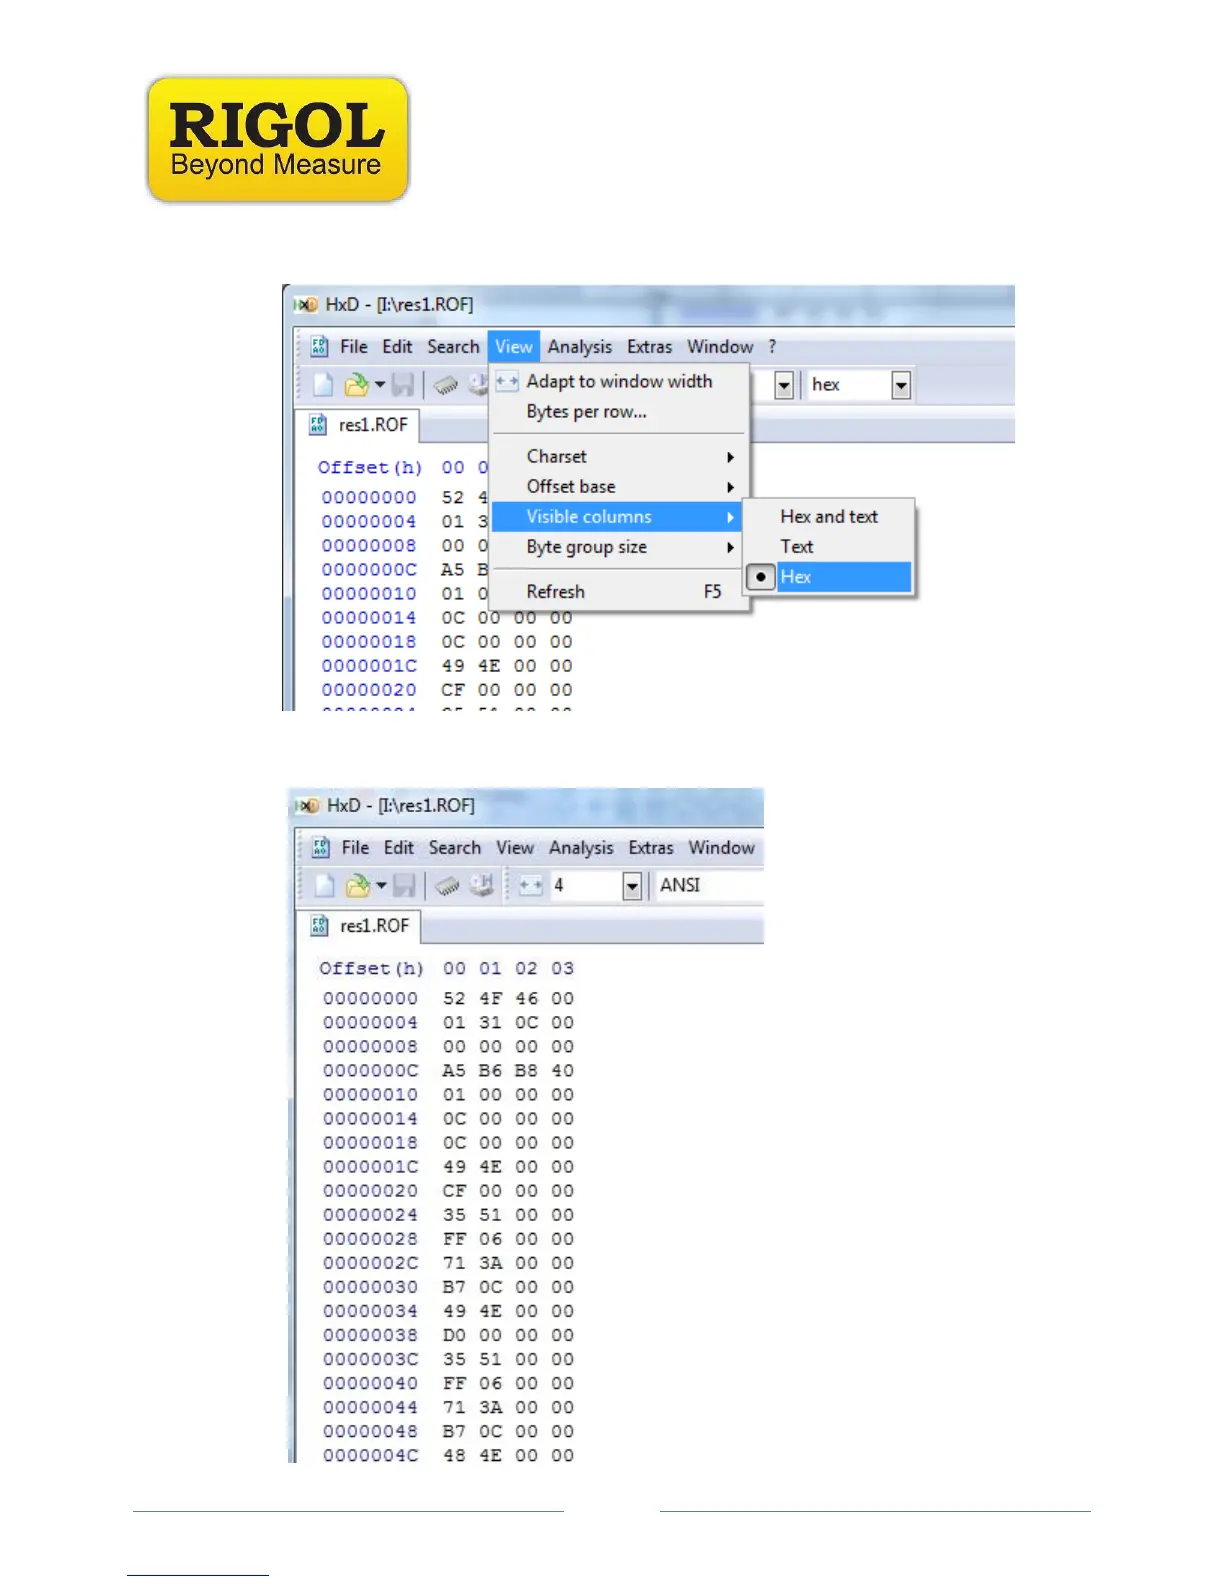Open the hex offset base dropdown arrow
The image size is (1224, 1584).
click(901, 385)
